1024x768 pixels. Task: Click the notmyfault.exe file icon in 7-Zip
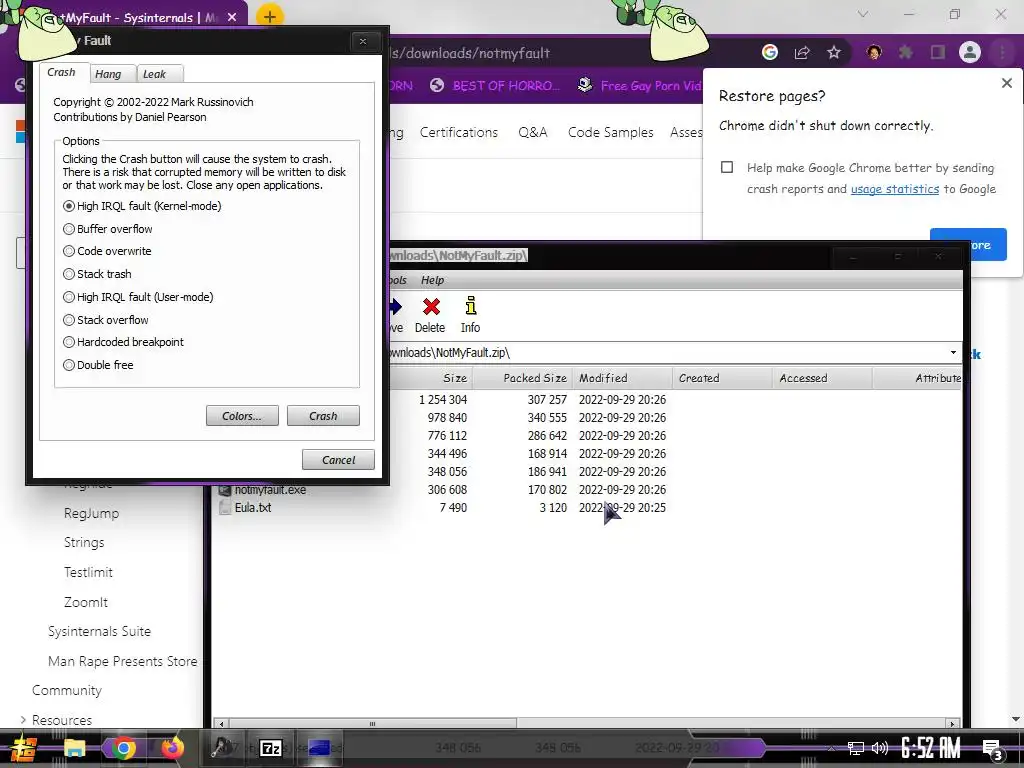[225, 490]
